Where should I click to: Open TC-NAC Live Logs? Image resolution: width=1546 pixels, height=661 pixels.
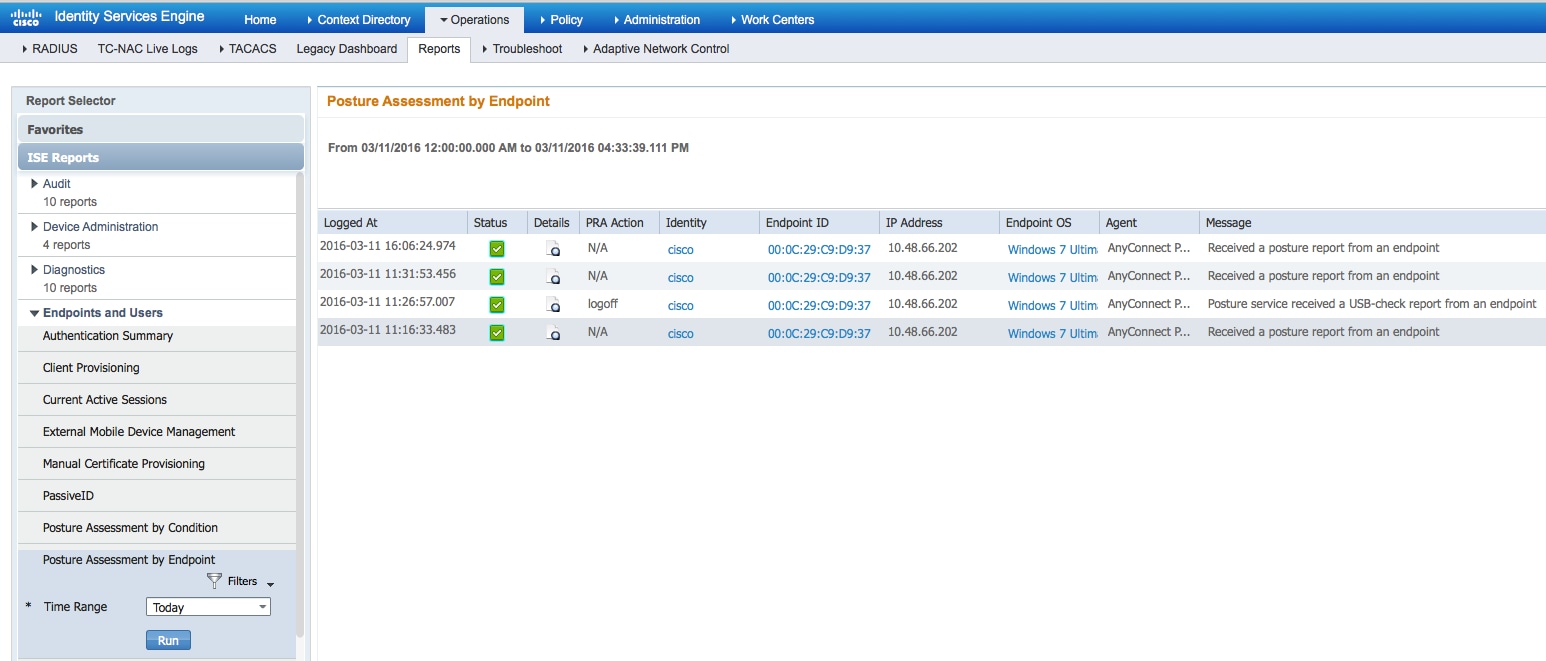tap(147, 48)
